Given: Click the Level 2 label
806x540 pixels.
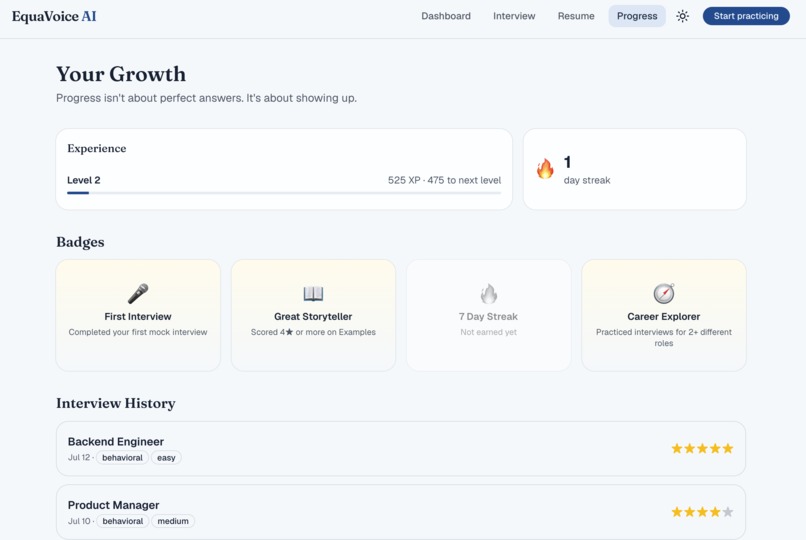Looking at the screenshot, I should point(84,180).
